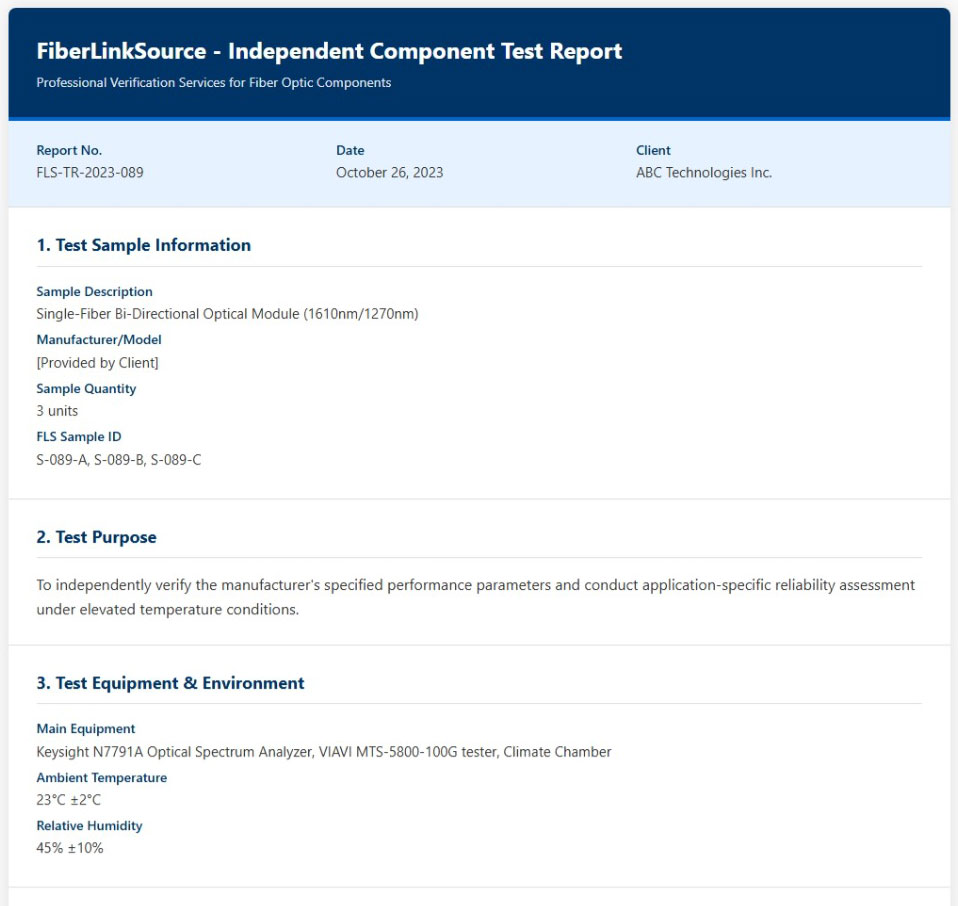This screenshot has width=958, height=906.
Task: Click the test purpose description paragraph
Action: (475, 597)
